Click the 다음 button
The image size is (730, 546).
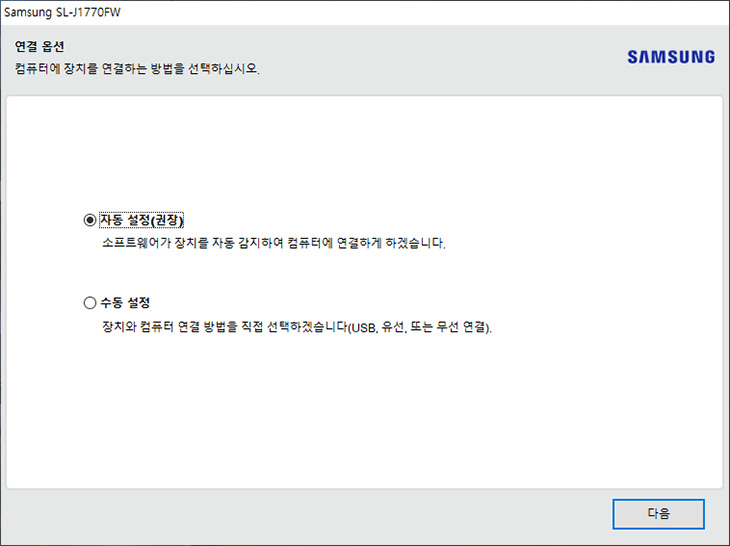pos(658,514)
